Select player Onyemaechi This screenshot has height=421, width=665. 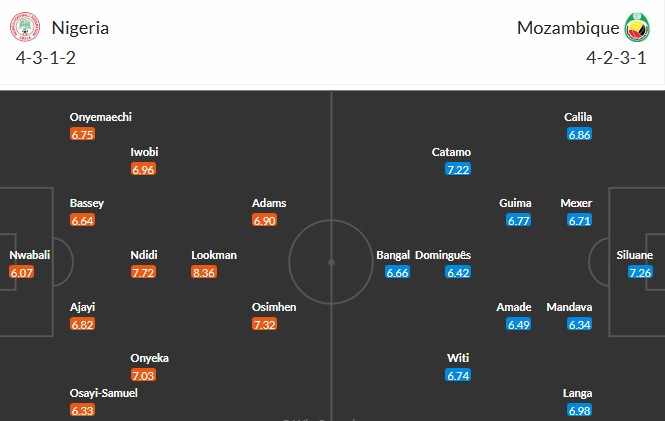click(101, 116)
